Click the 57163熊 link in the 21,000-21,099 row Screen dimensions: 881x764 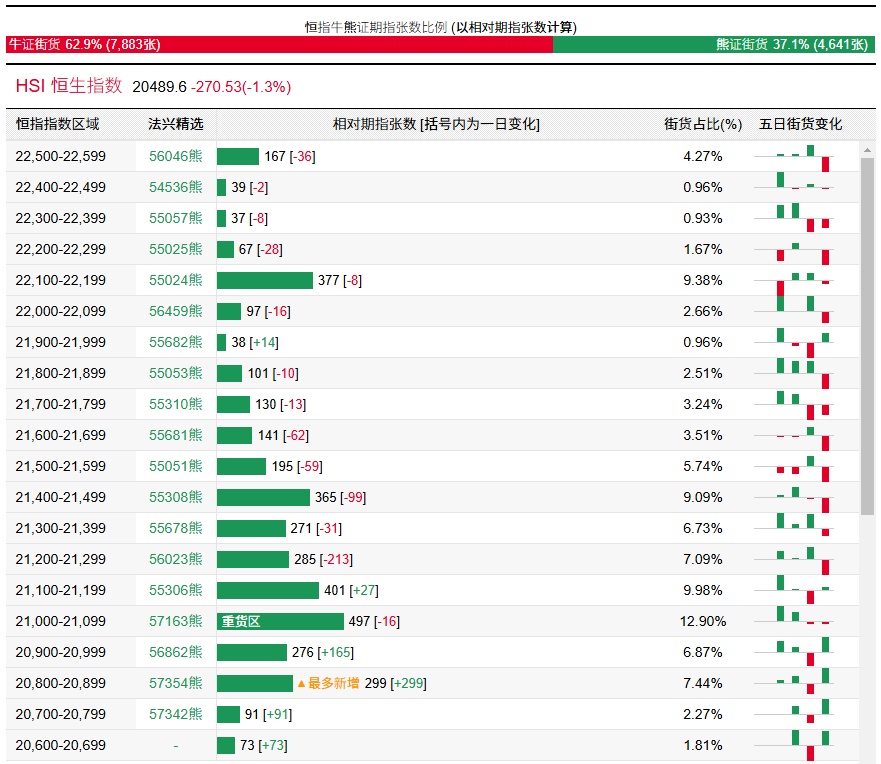point(175,621)
